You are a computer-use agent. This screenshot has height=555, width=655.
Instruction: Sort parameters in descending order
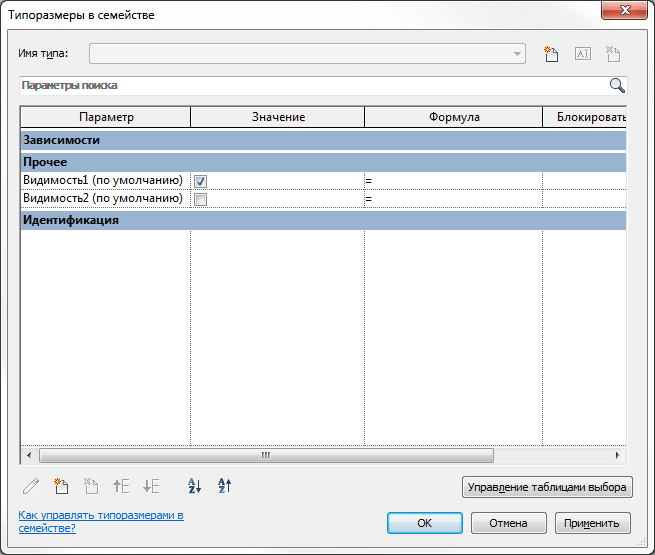[224, 487]
